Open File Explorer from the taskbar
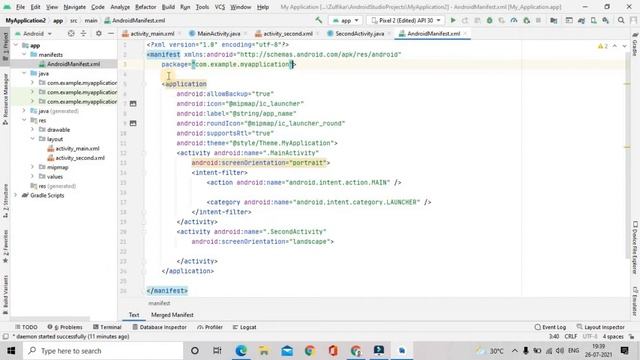 tap(264, 351)
